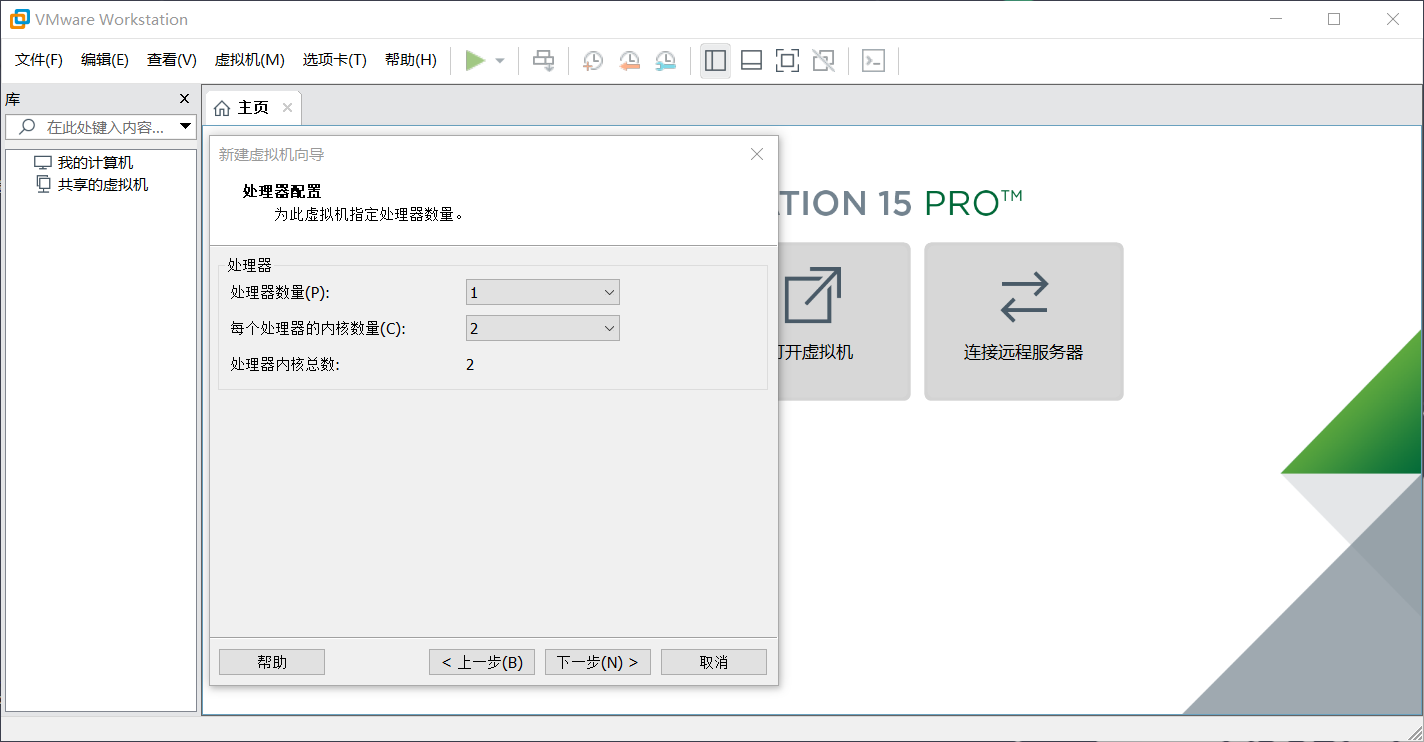This screenshot has width=1424, height=742.
Task: Toggle the library sidebar view icon
Action: click(x=715, y=61)
